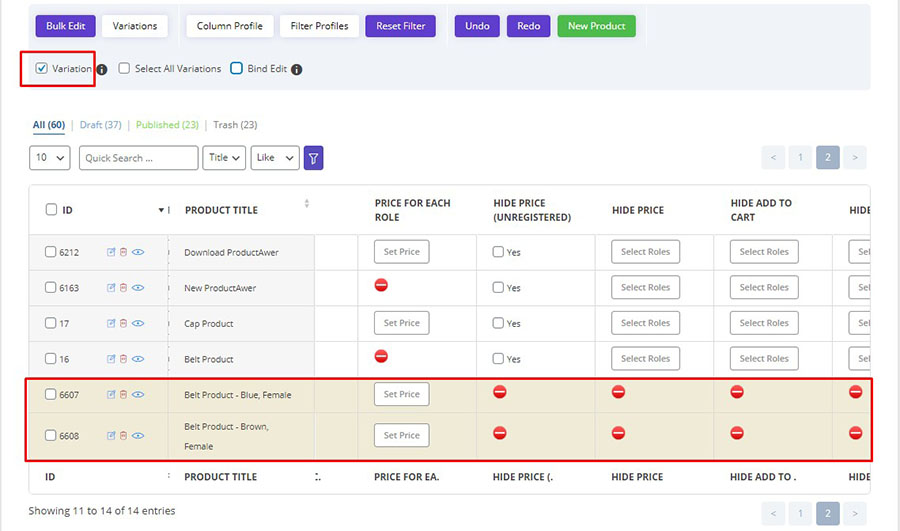This screenshot has width=900, height=531.
Task: Open the Like operator dropdown
Action: pyautogui.click(x=275, y=158)
